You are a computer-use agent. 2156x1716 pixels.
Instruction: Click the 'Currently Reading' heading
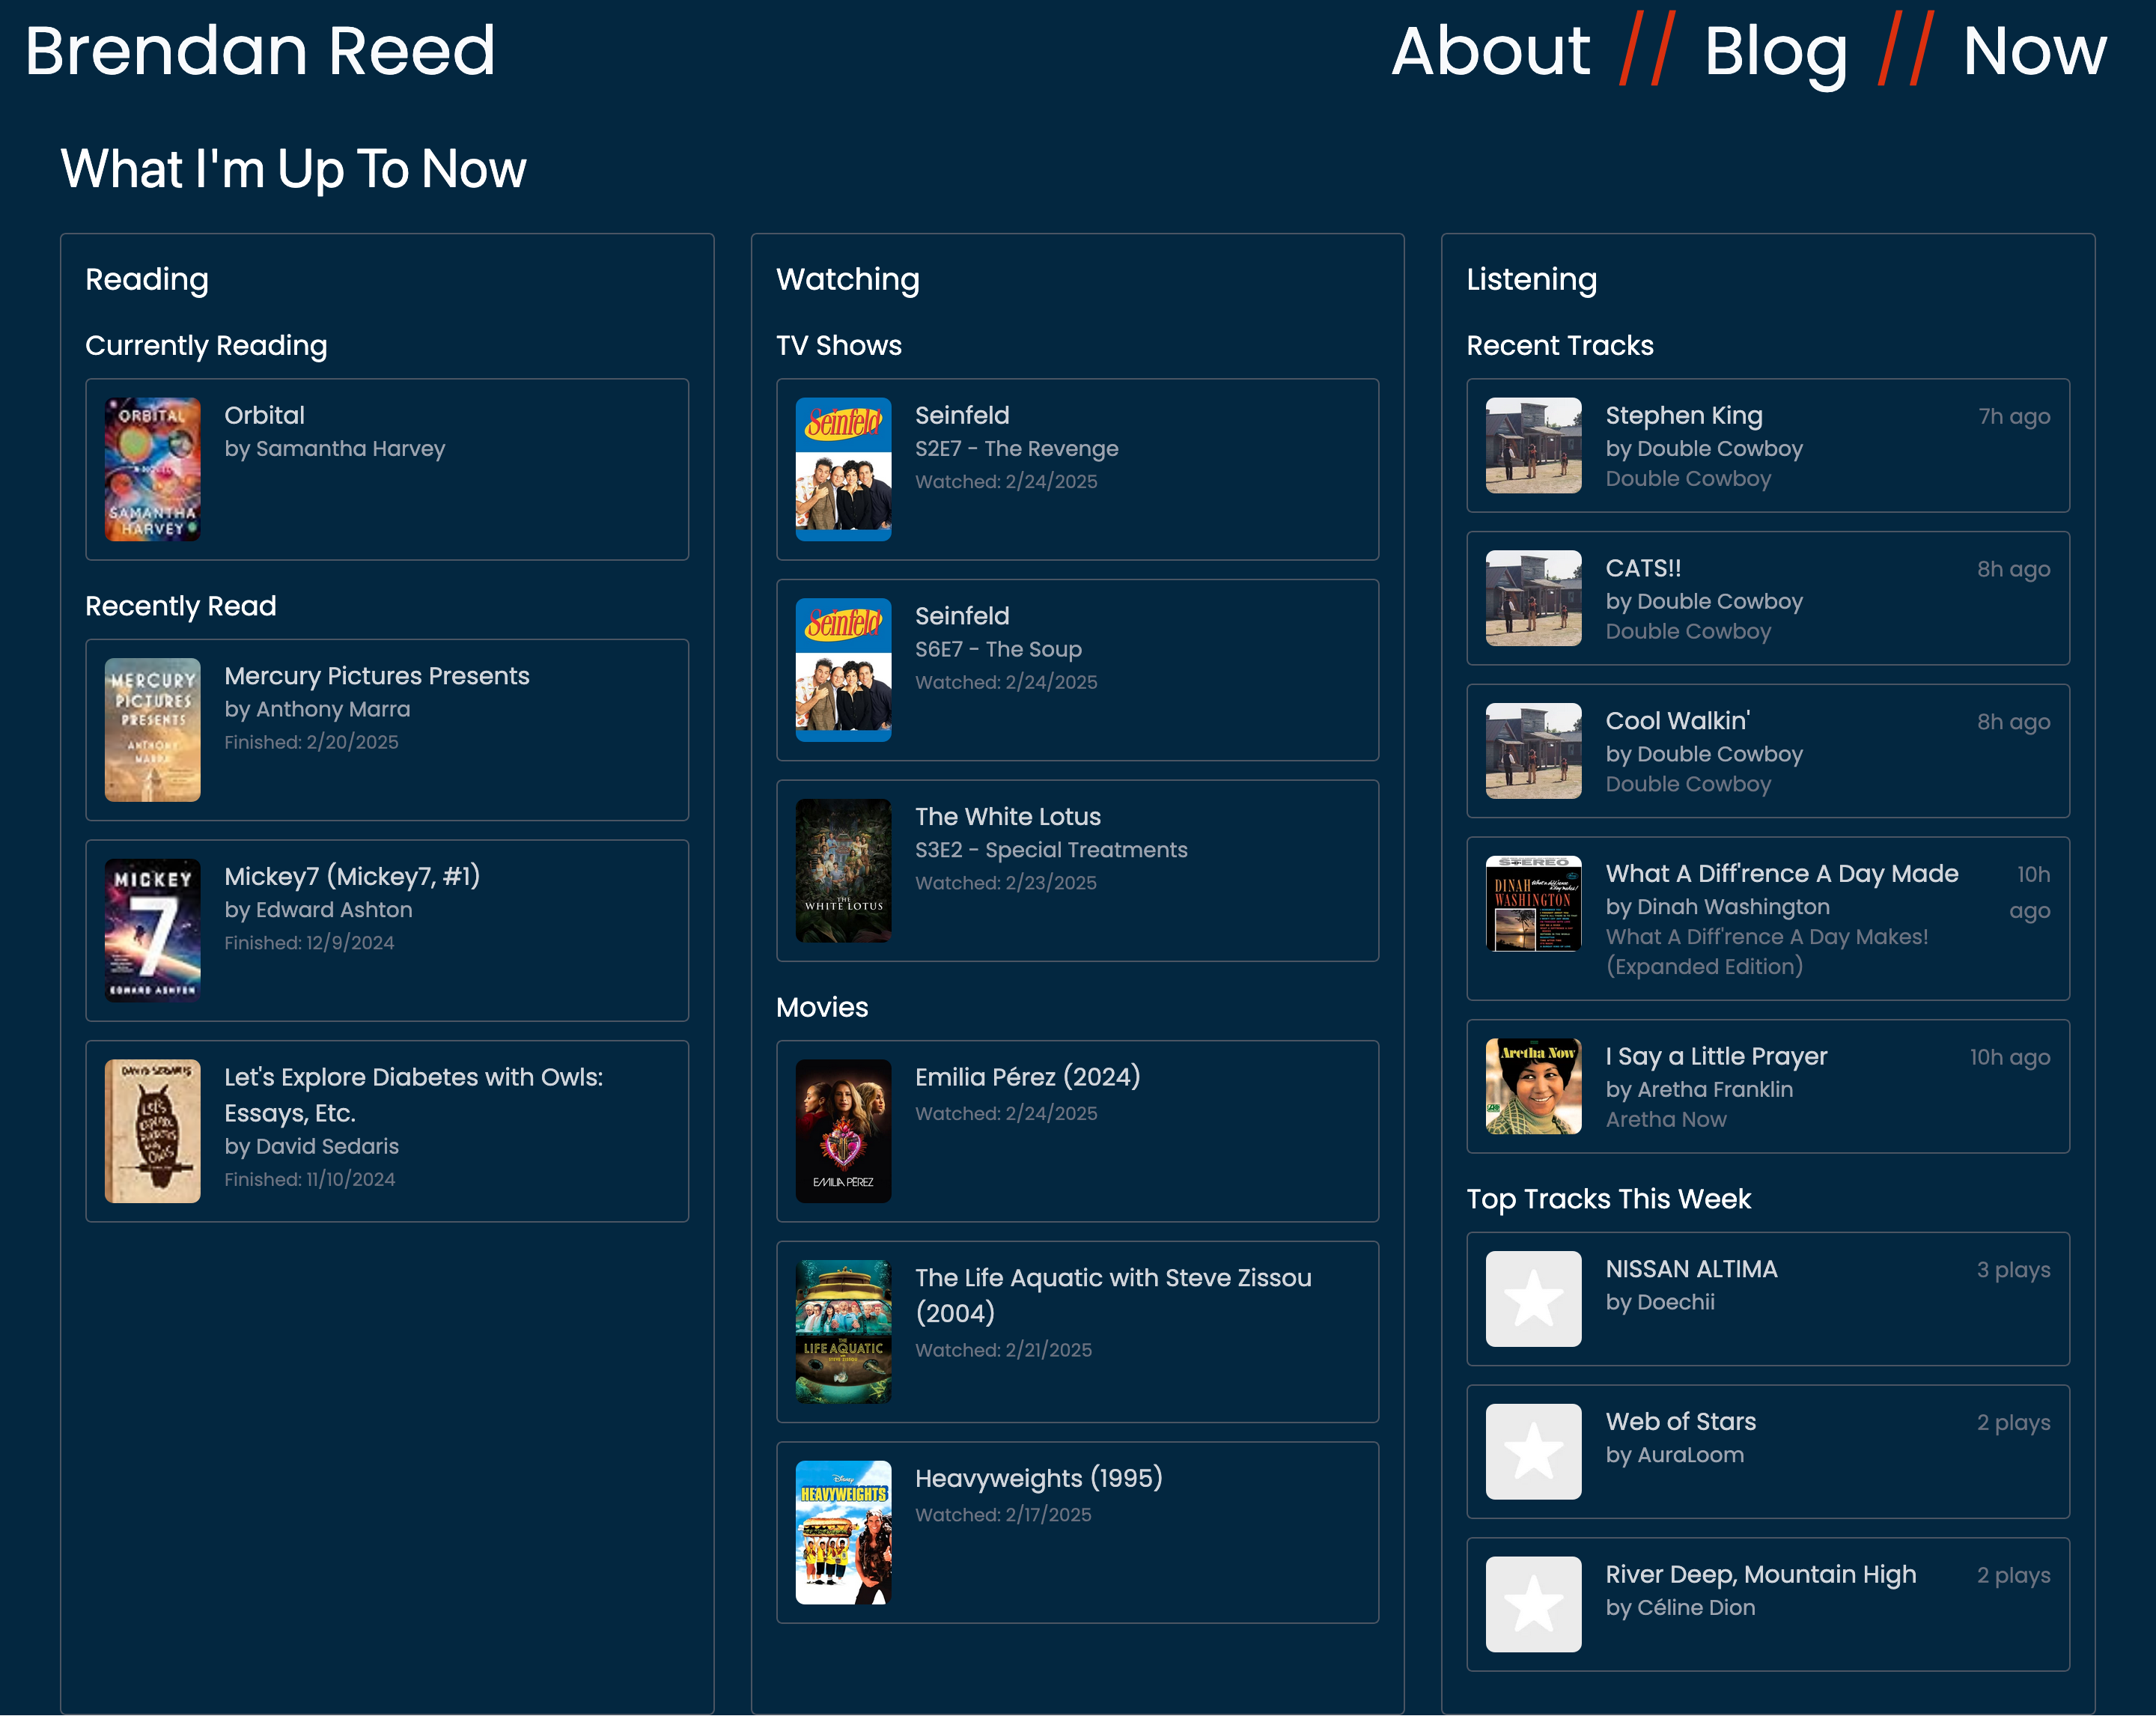tap(206, 346)
